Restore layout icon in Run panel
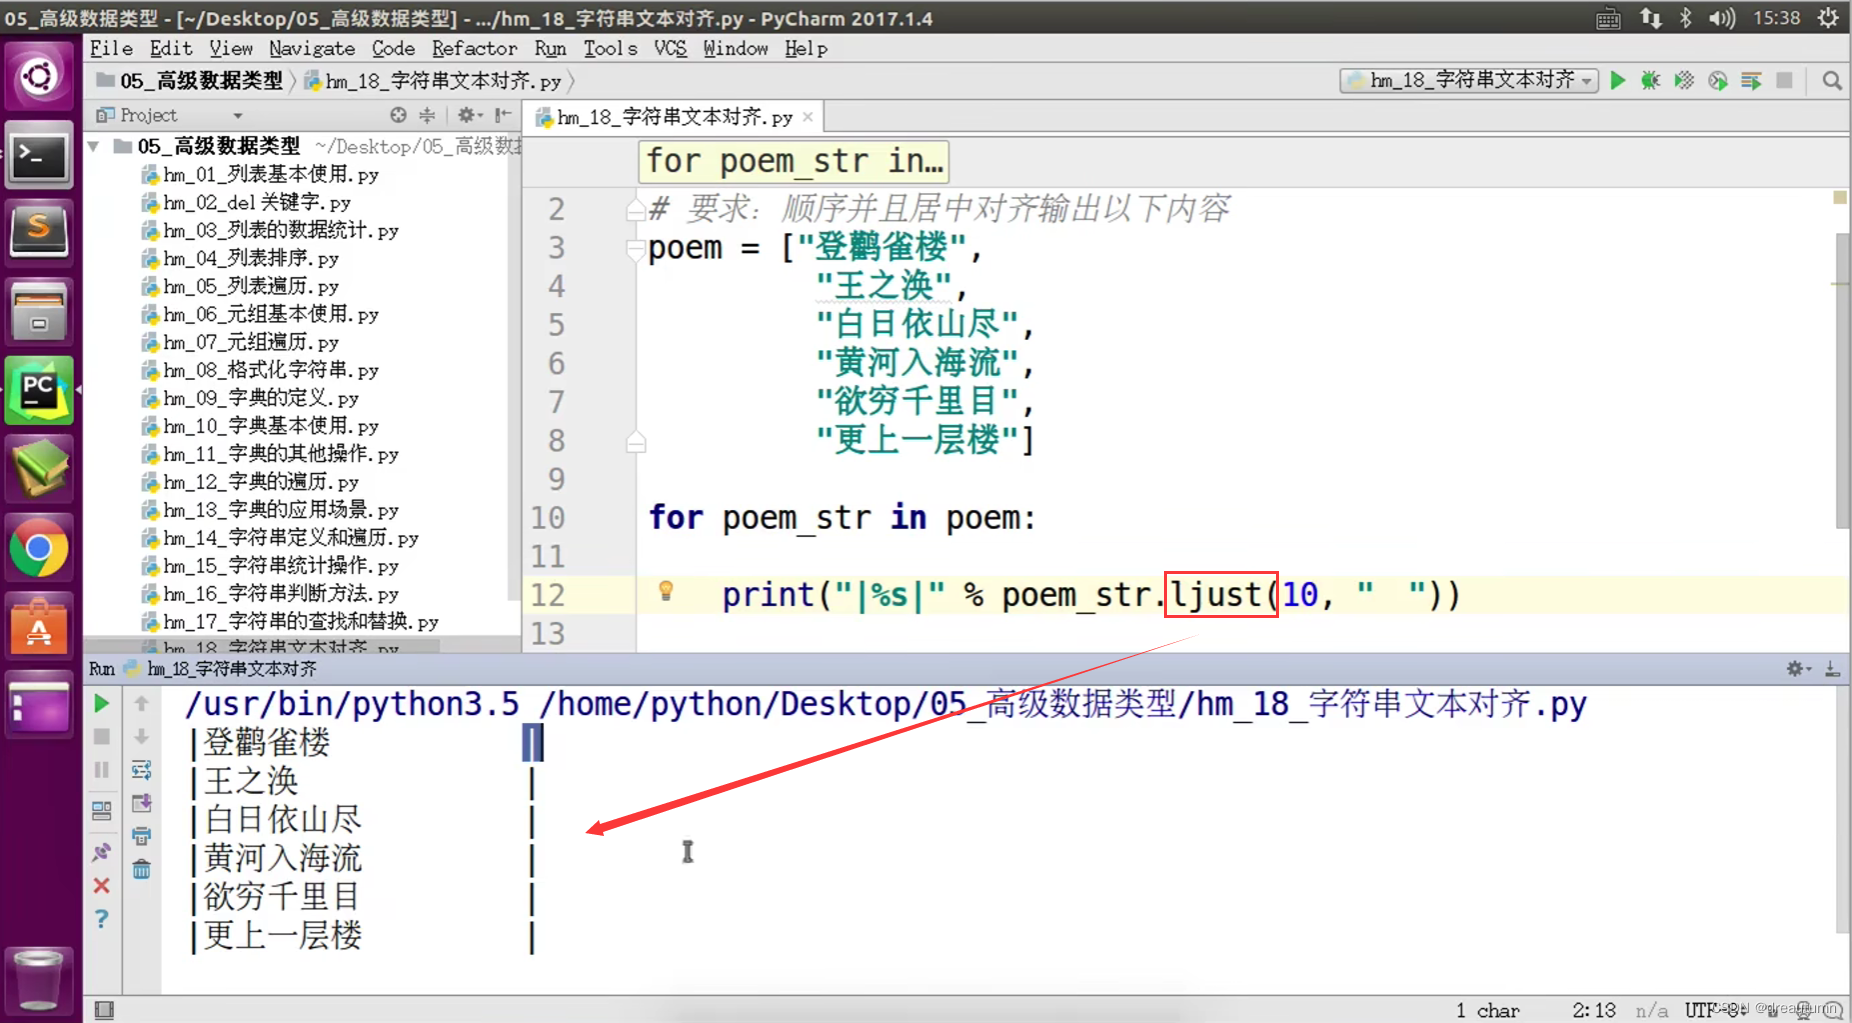Image resolution: width=1852 pixels, height=1023 pixels. [x=101, y=811]
